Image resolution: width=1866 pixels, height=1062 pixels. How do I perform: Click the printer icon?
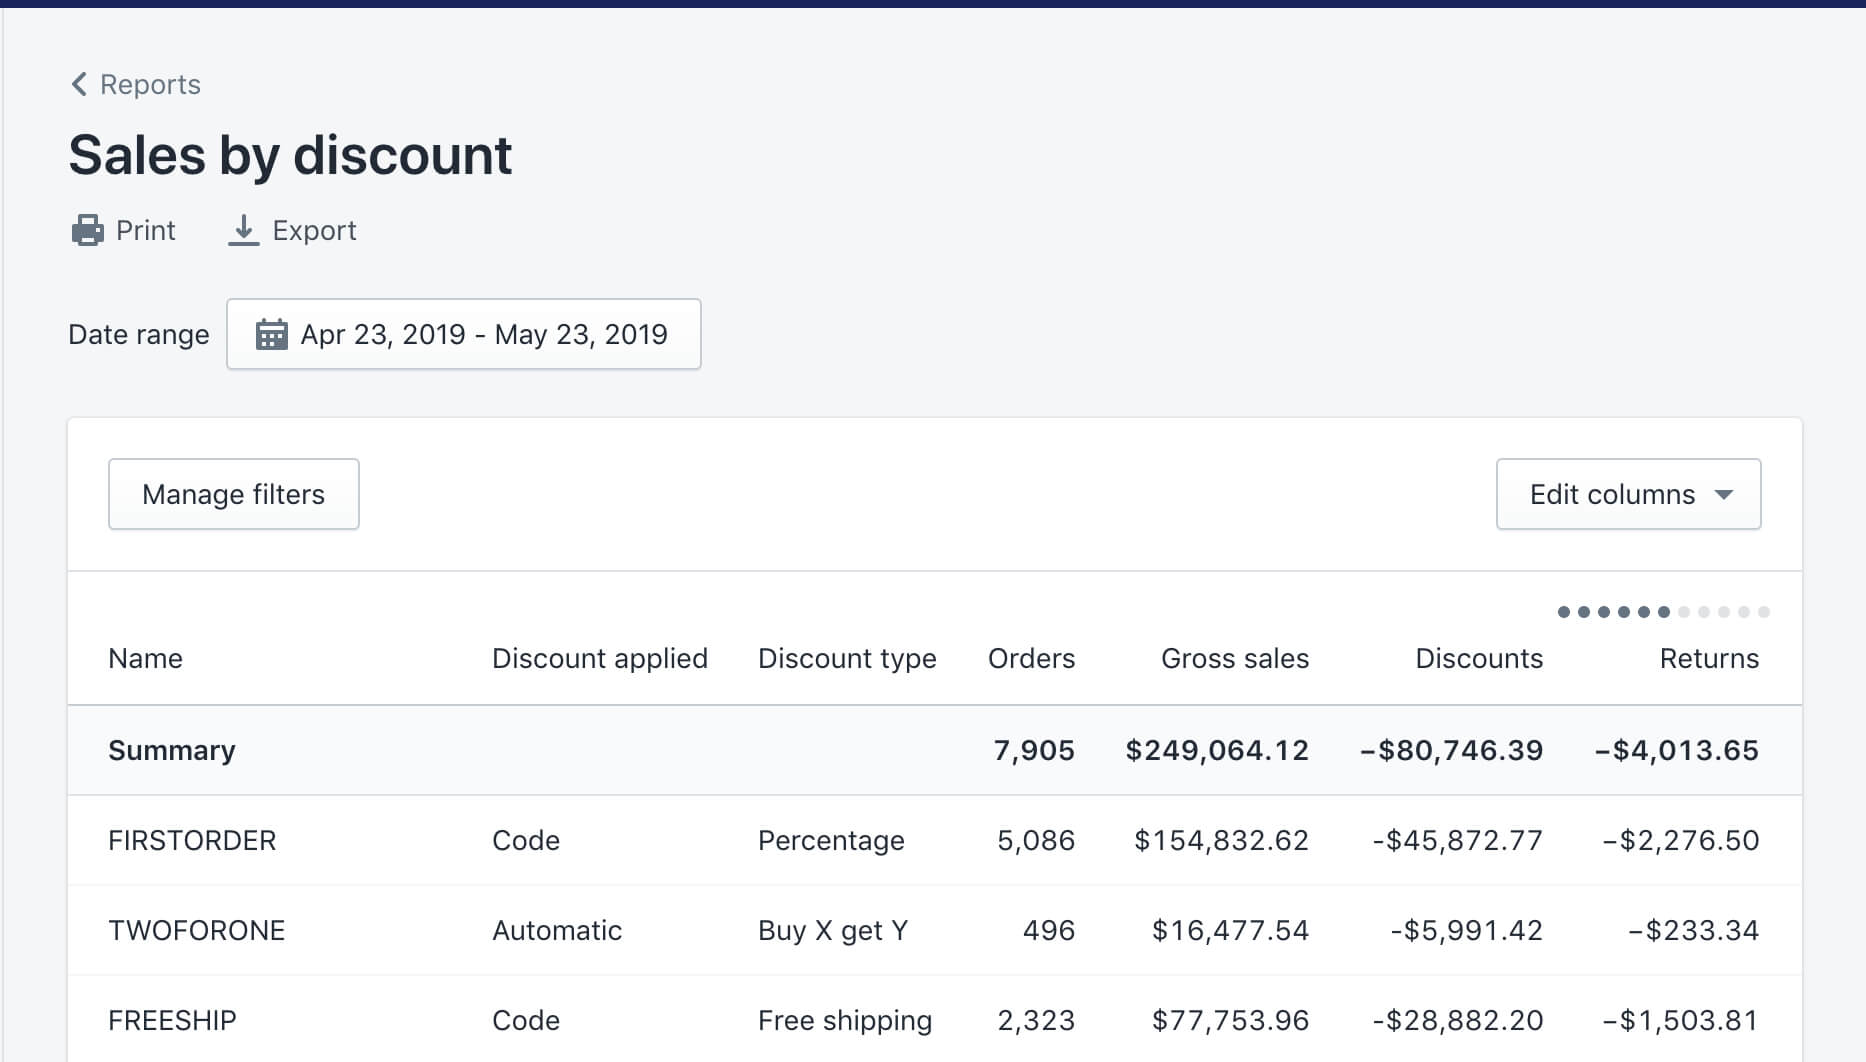click(x=88, y=230)
